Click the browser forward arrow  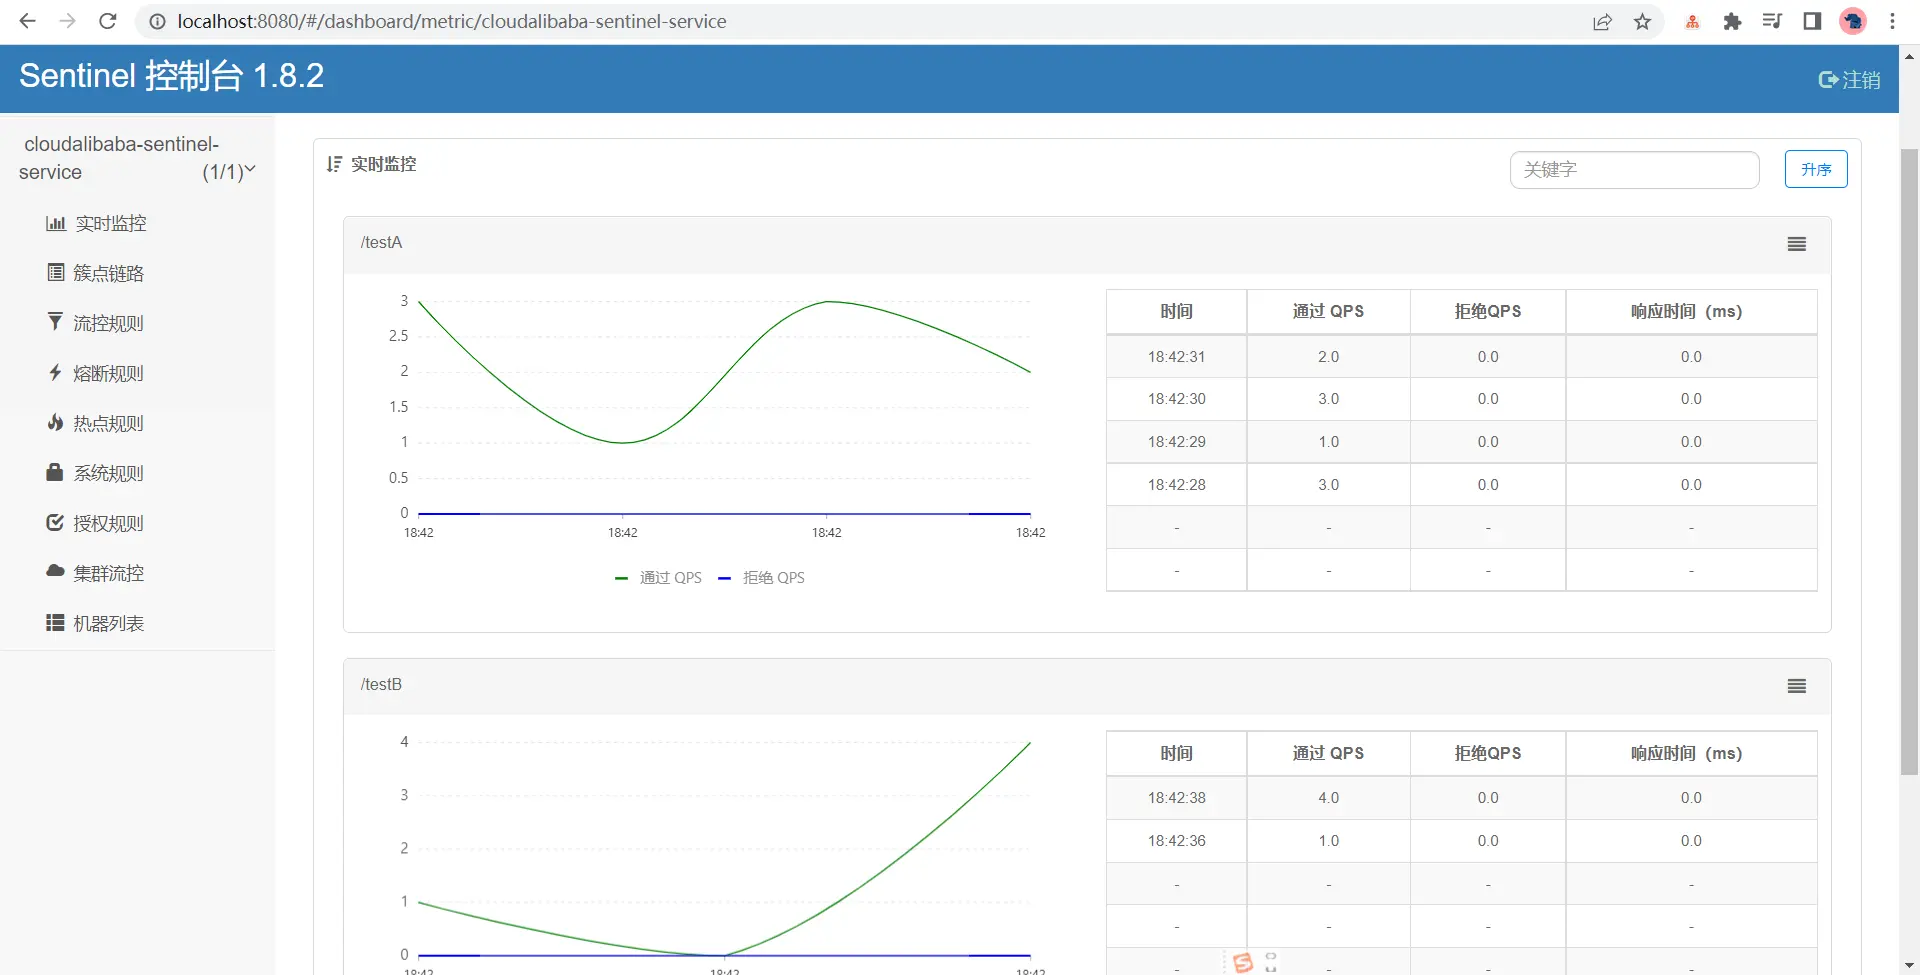coord(67,21)
